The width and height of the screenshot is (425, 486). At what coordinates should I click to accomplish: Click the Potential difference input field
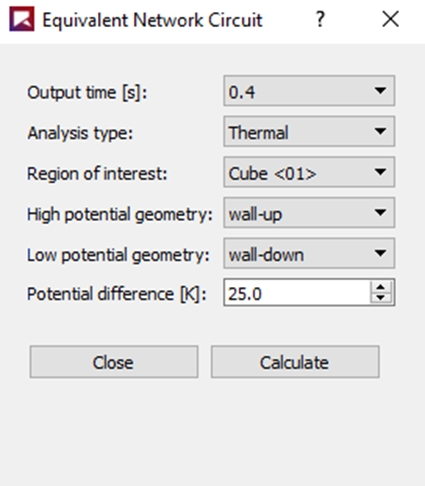[297, 292]
